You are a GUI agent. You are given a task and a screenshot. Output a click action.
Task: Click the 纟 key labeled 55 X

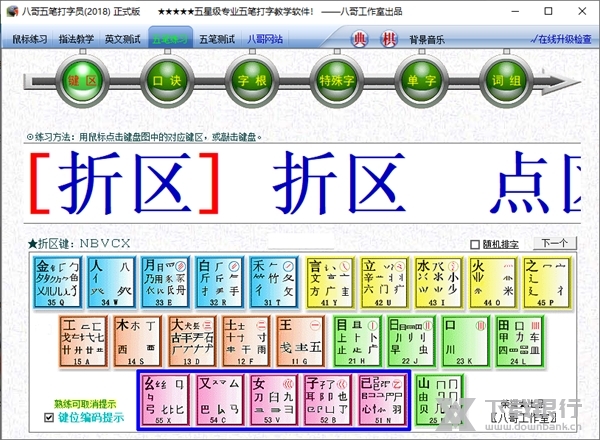165,400
